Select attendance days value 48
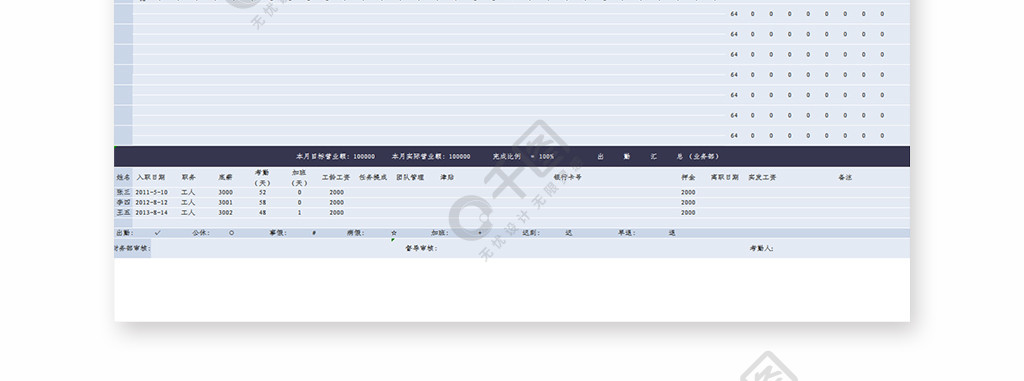The height and width of the screenshot is (381, 1024). [263, 212]
